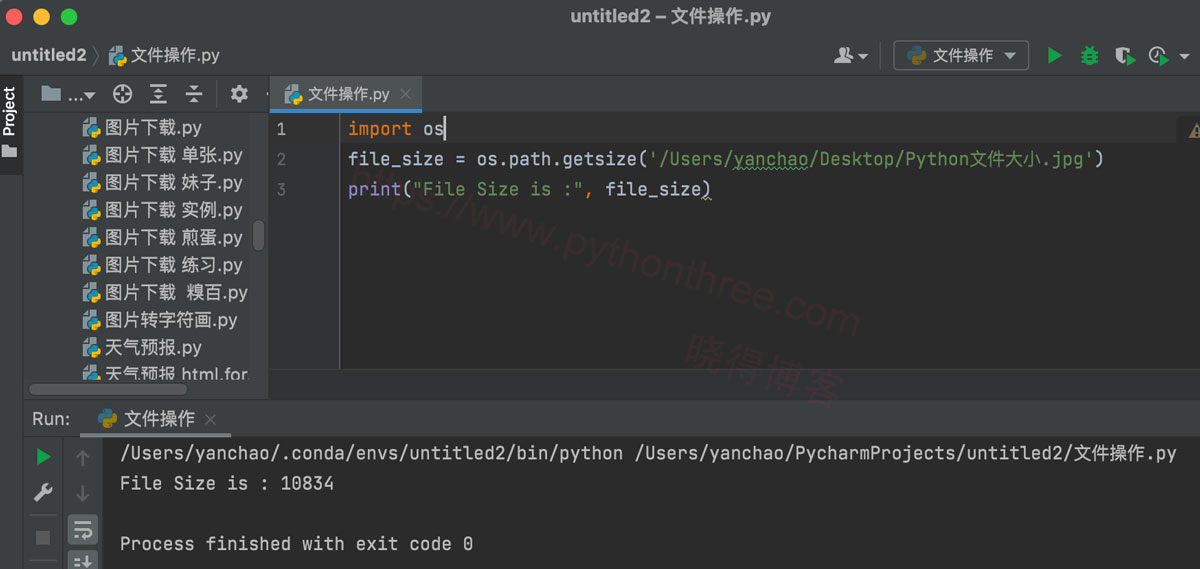Click line number 3 in gutter
The width and height of the screenshot is (1200, 569).
tap(281, 189)
